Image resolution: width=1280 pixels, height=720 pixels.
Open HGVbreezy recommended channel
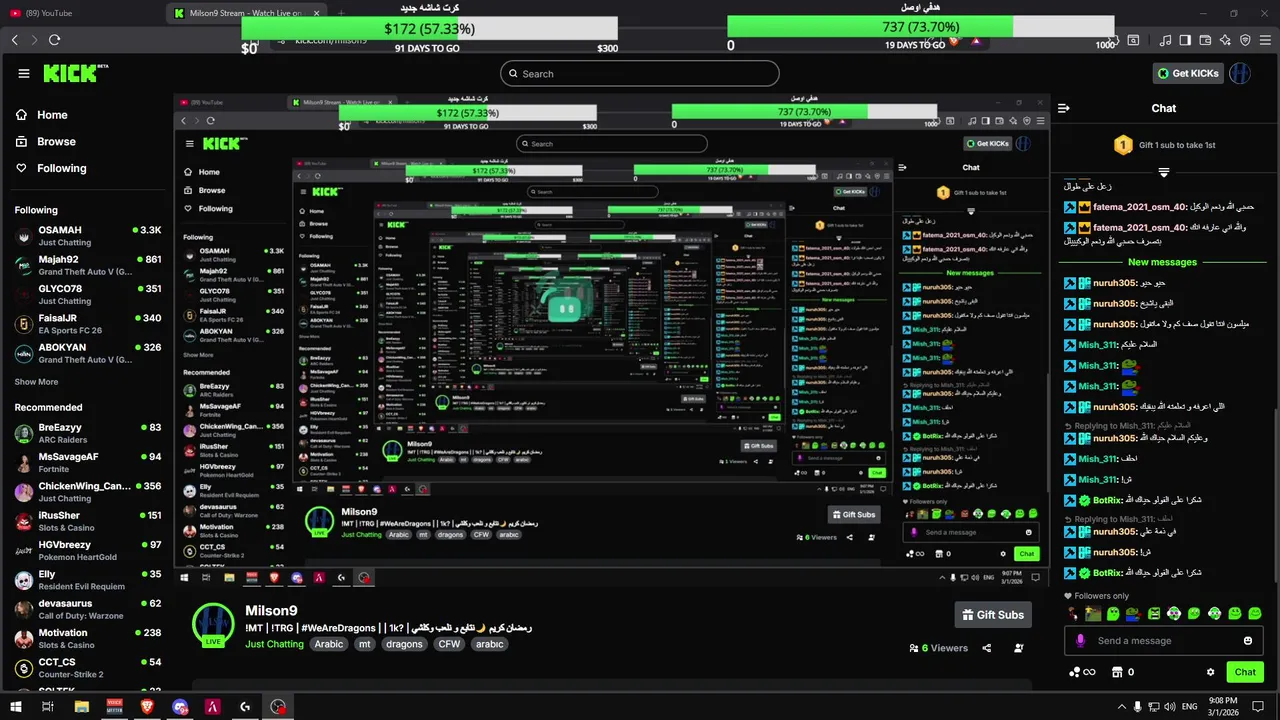(x=88, y=551)
